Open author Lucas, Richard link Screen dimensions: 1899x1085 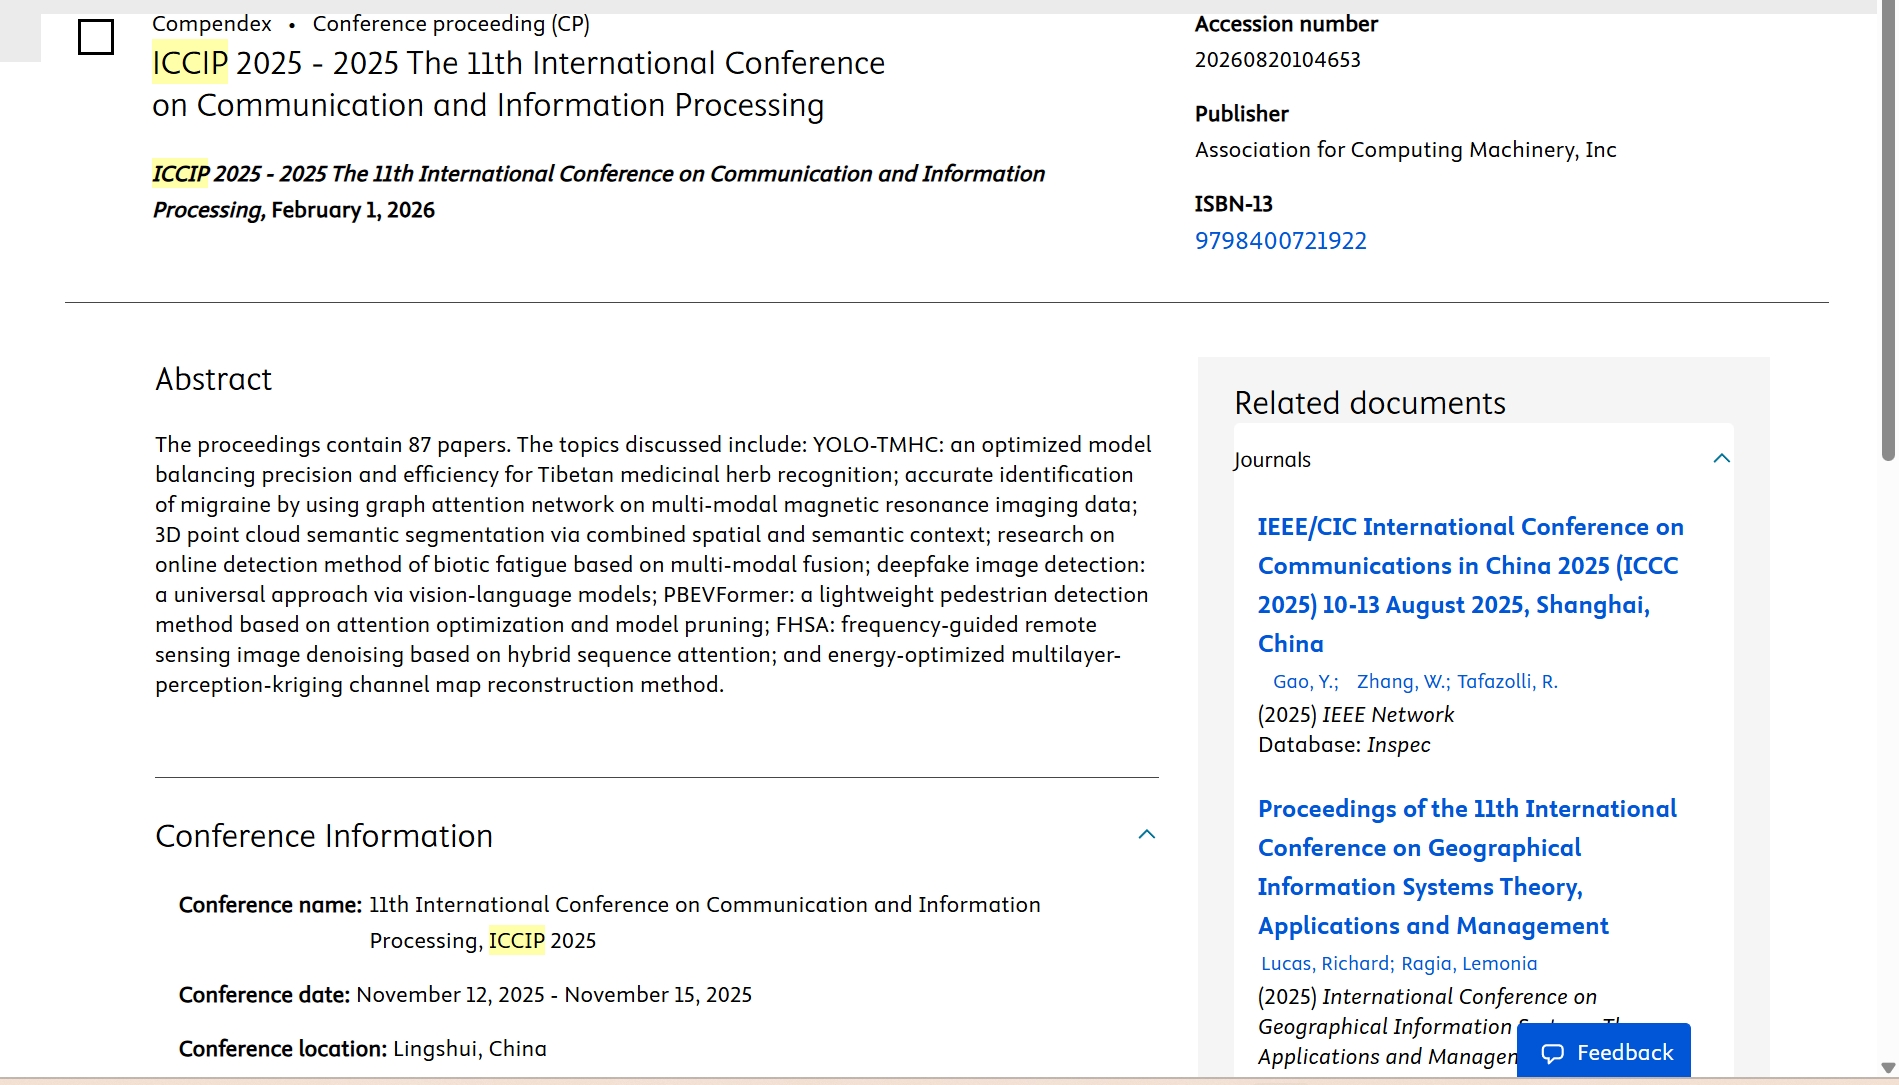(1326, 964)
